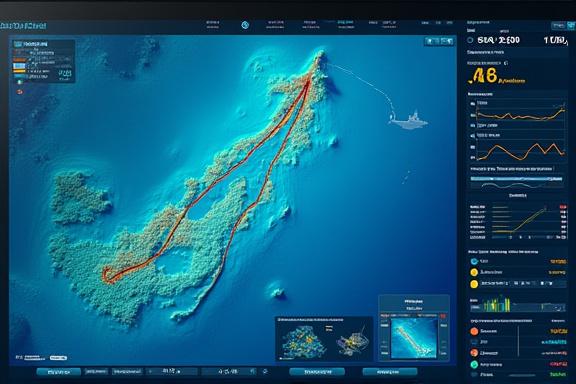The image size is (576, 384).
Task: Click the horizontal cyan slider bar under the line charts
Action: tap(516, 179)
